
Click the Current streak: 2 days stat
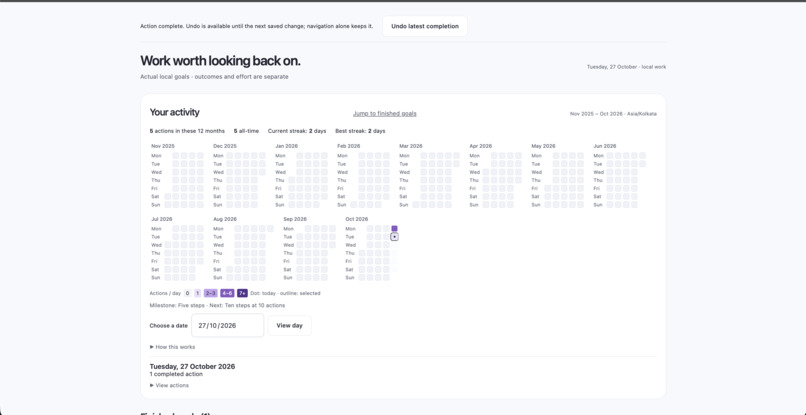tap(297, 131)
